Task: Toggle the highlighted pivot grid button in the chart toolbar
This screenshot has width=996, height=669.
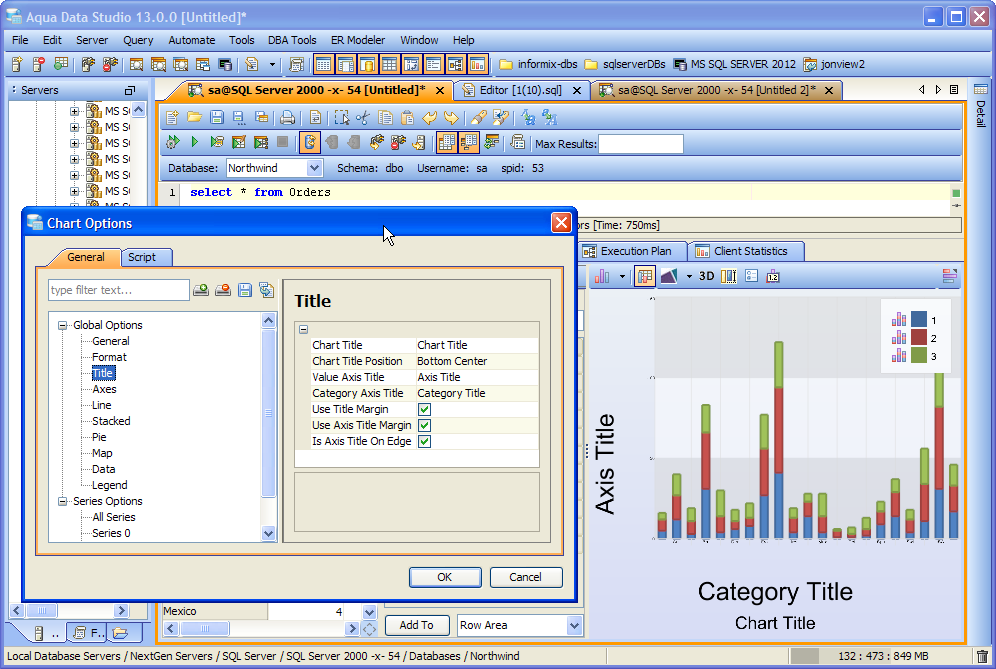Action: [645, 276]
